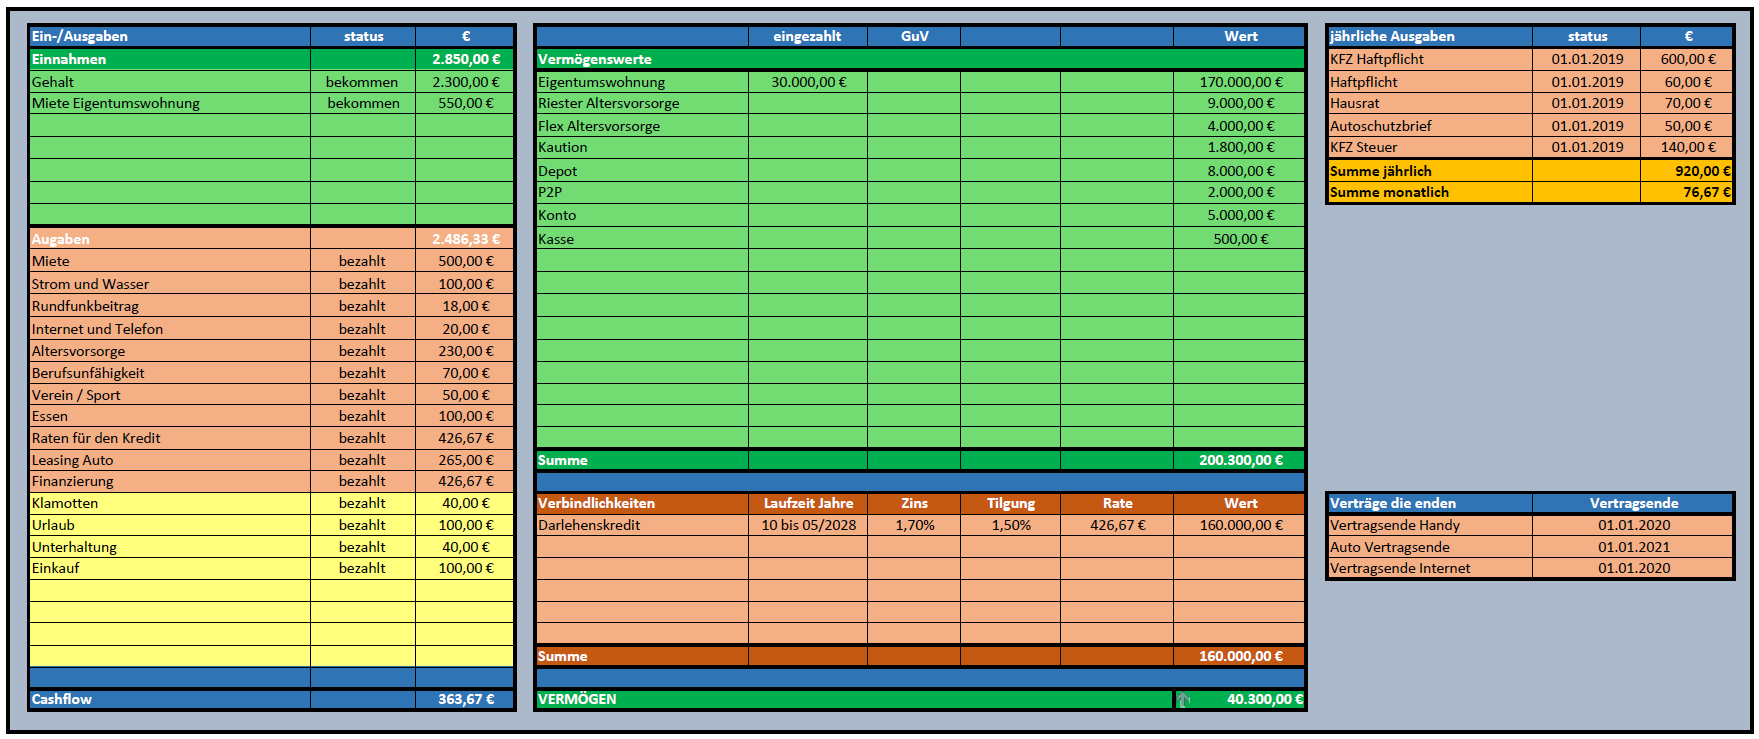Viewport: 1759px width, 739px height.
Task: Click the Vertragsende Internet label
Action: [1400, 568]
